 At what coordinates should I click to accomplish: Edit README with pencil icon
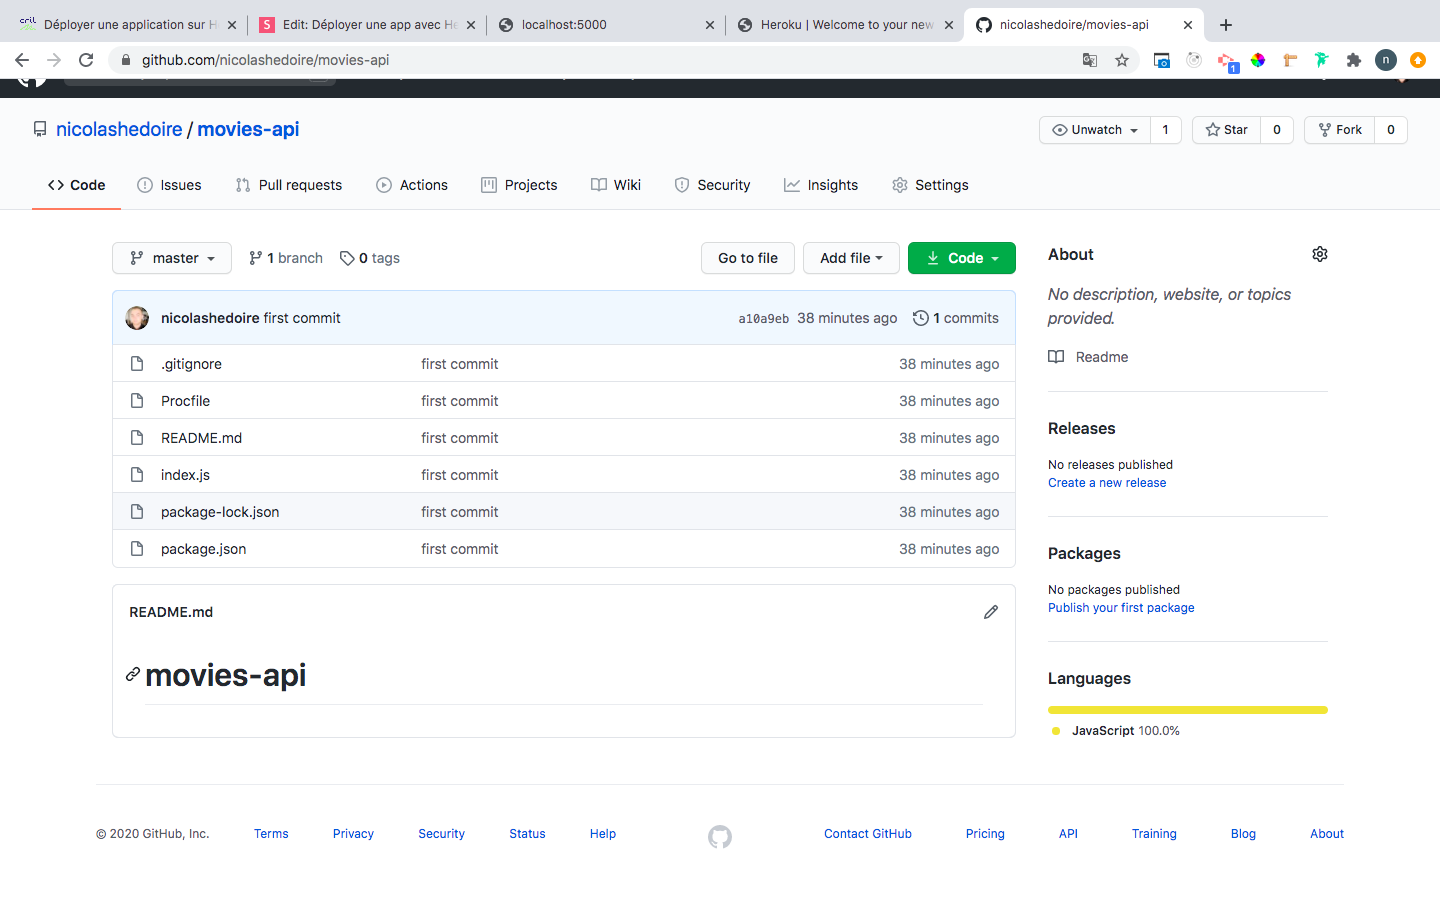(x=991, y=612)
